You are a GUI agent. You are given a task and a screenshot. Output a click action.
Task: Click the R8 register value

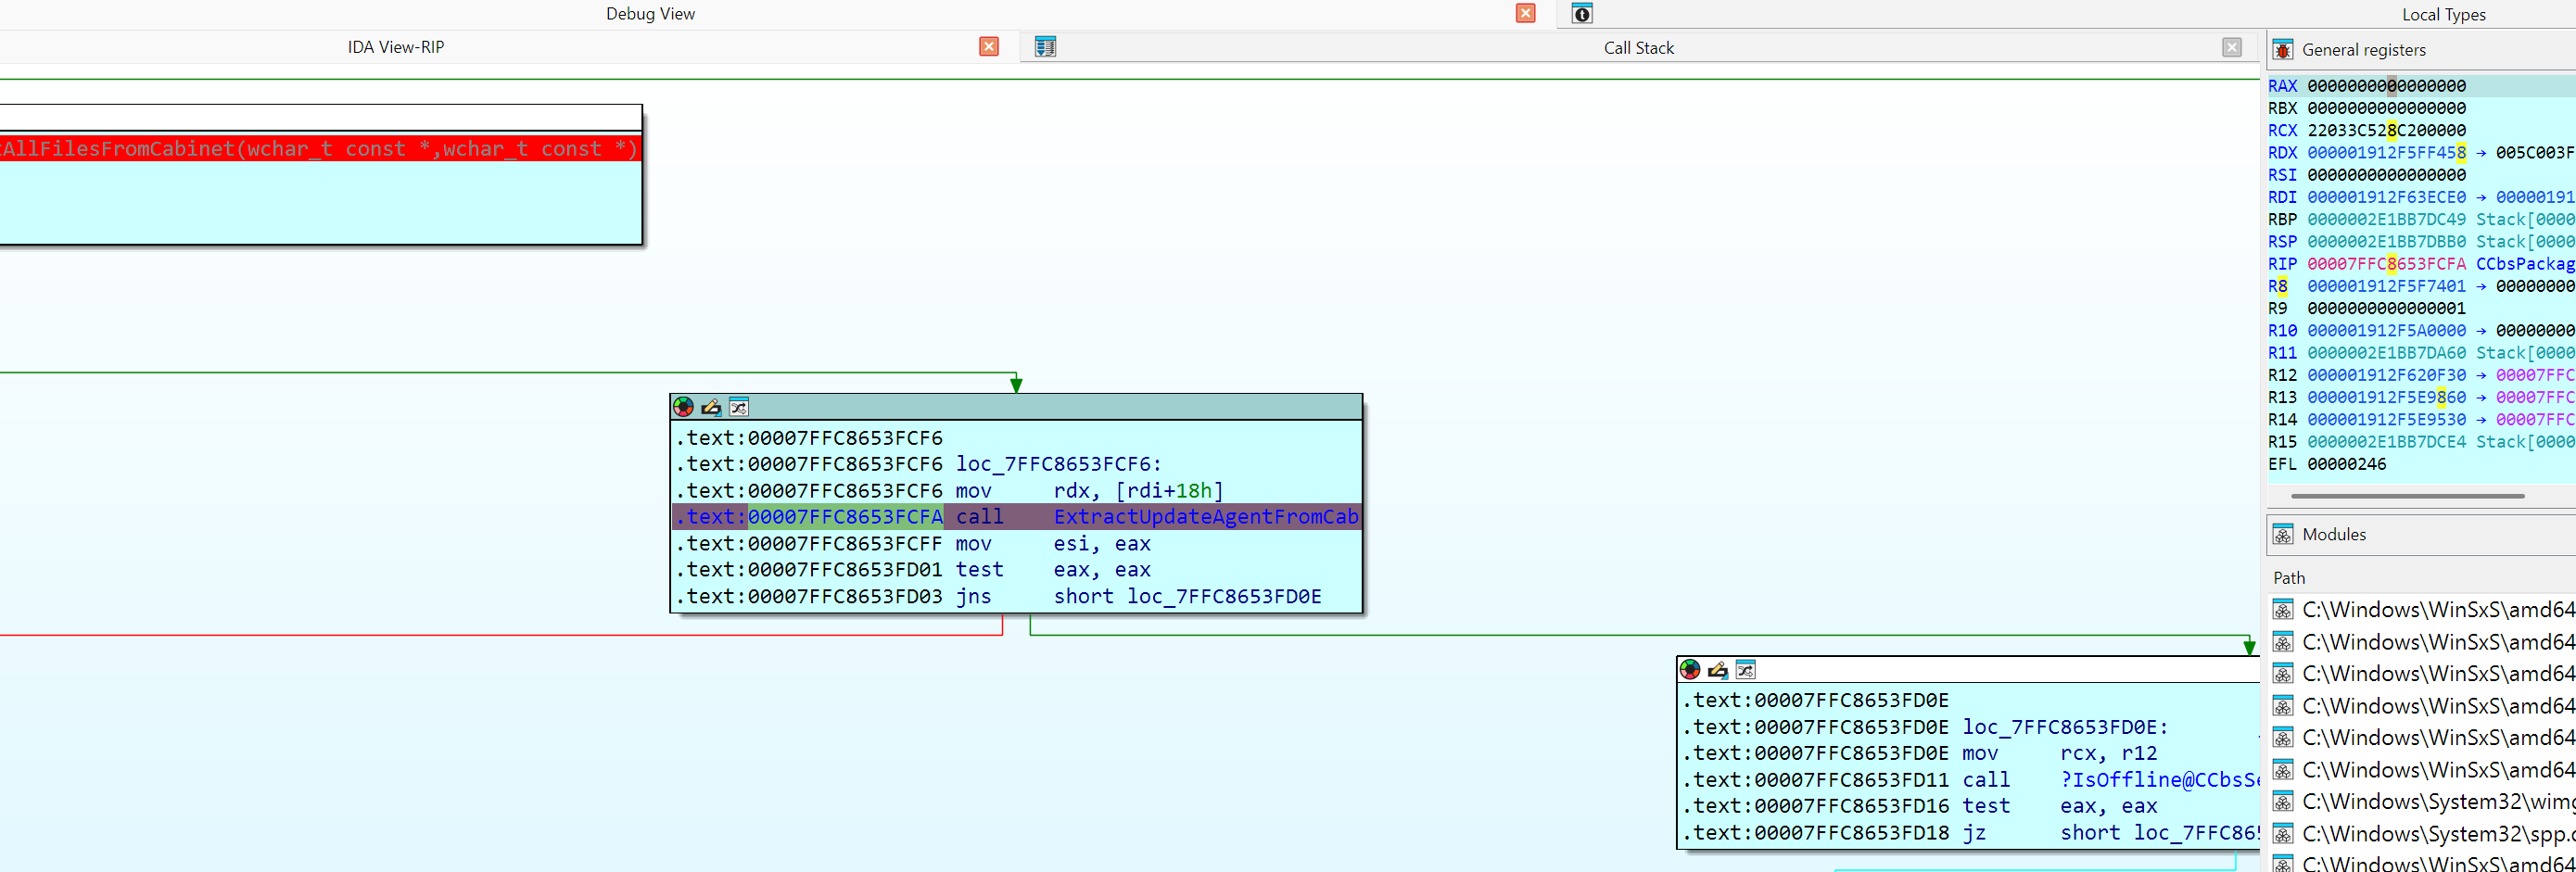(2386, 286)
